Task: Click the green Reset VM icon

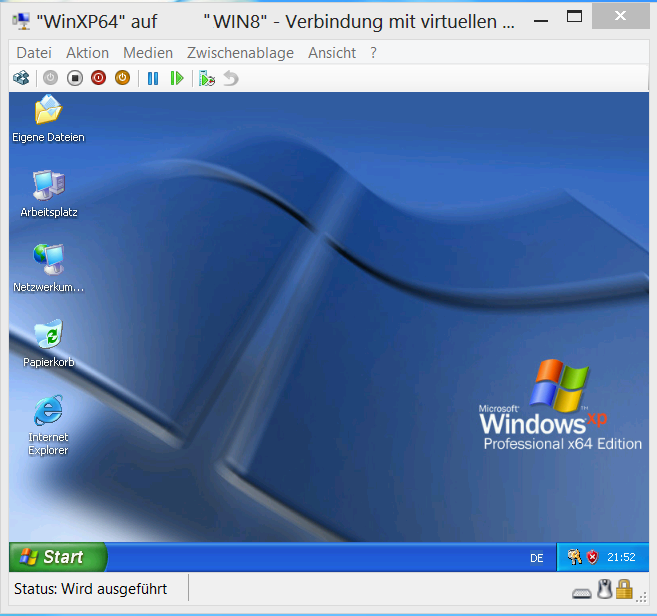Action: 177,78
